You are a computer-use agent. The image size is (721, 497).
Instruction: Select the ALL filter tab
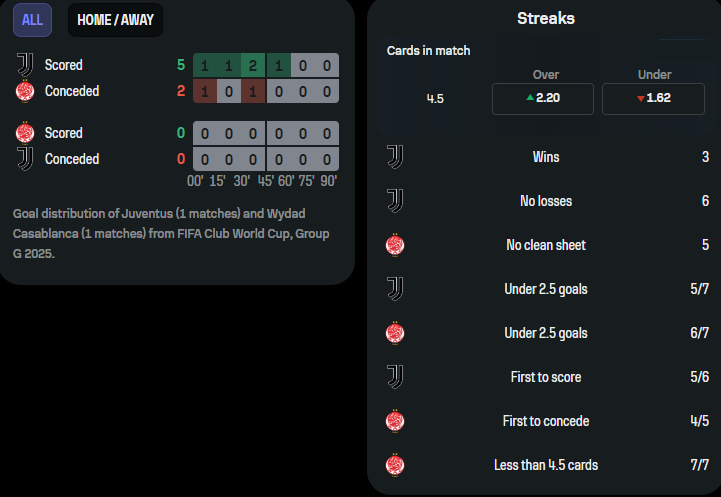coord(32,20)
